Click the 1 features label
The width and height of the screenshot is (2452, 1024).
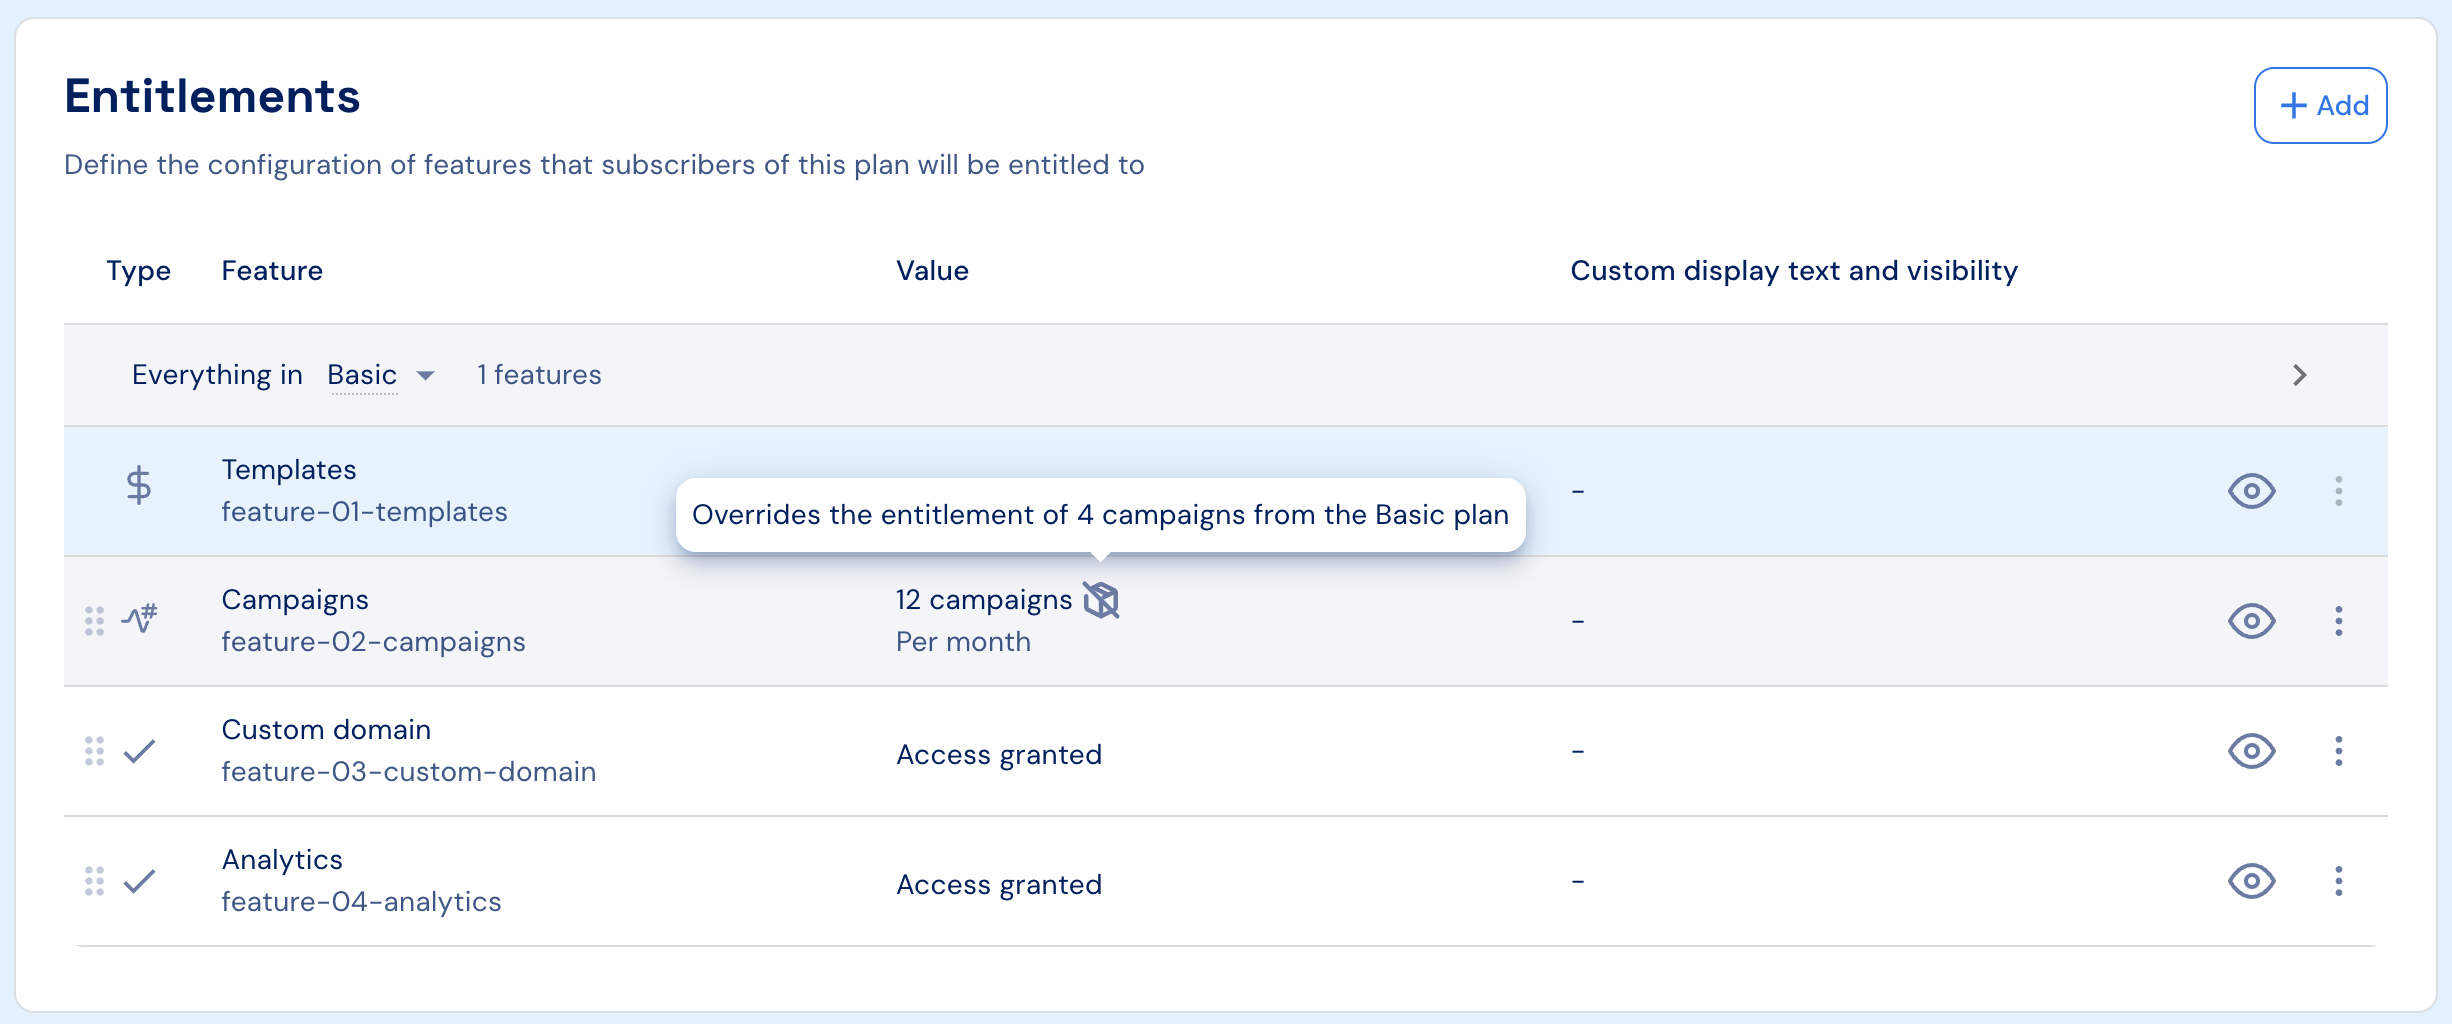pyautogui.click(x=539, y=375)
